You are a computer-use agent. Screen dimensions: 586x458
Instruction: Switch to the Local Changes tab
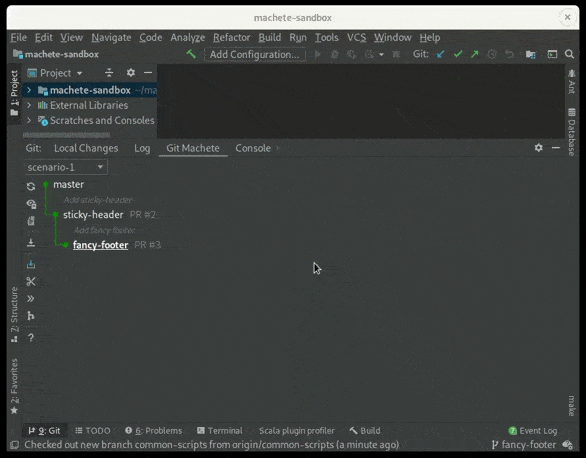click(x=86, y=148)
